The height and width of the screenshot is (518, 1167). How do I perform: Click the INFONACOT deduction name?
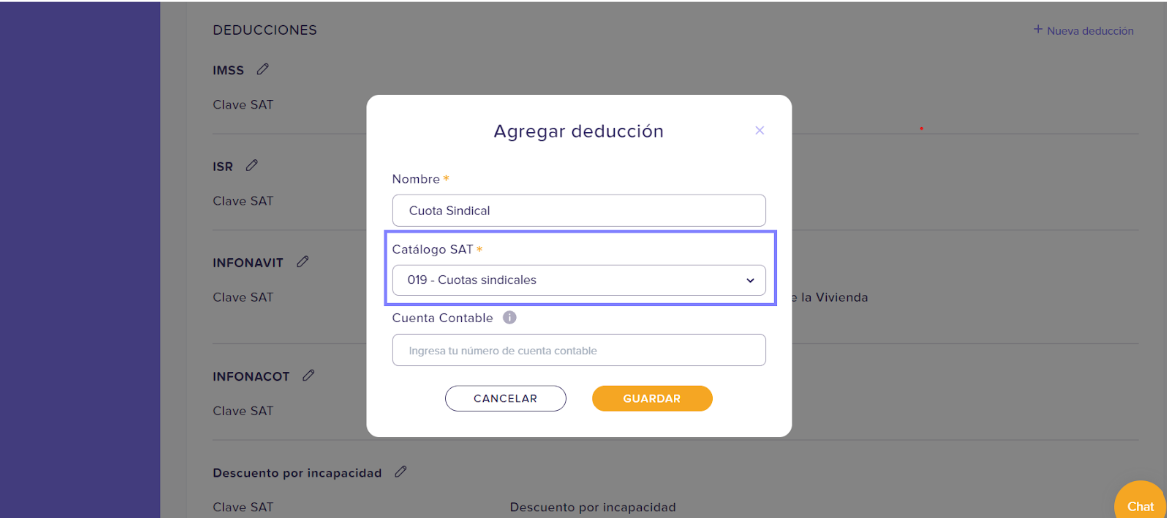coord(252,377)
